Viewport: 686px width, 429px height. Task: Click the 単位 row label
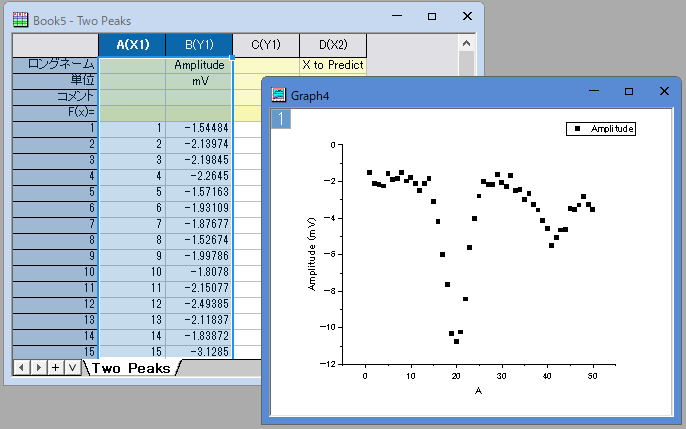[55, 81]
